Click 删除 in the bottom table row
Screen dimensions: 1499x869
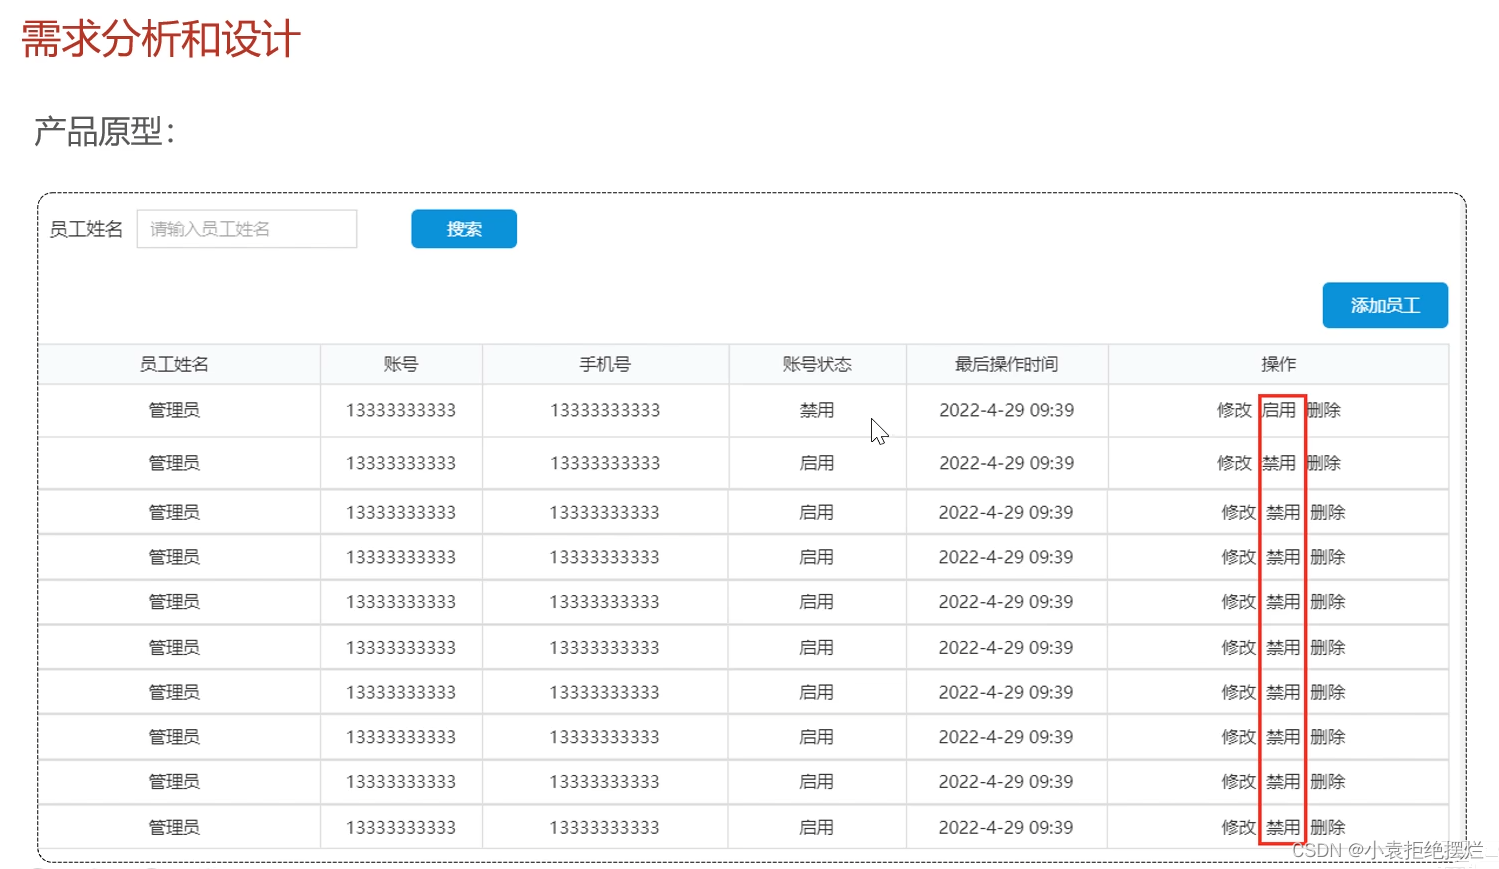[1326, 827]
